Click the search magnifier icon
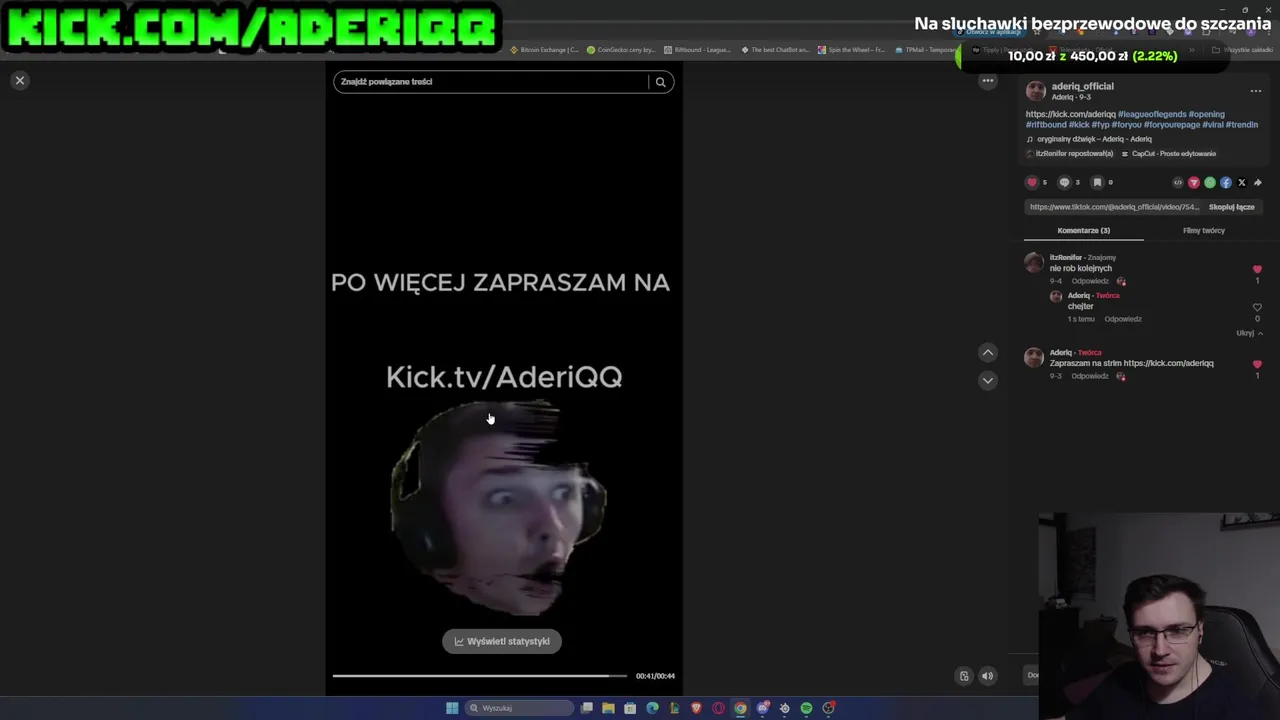 660,82
